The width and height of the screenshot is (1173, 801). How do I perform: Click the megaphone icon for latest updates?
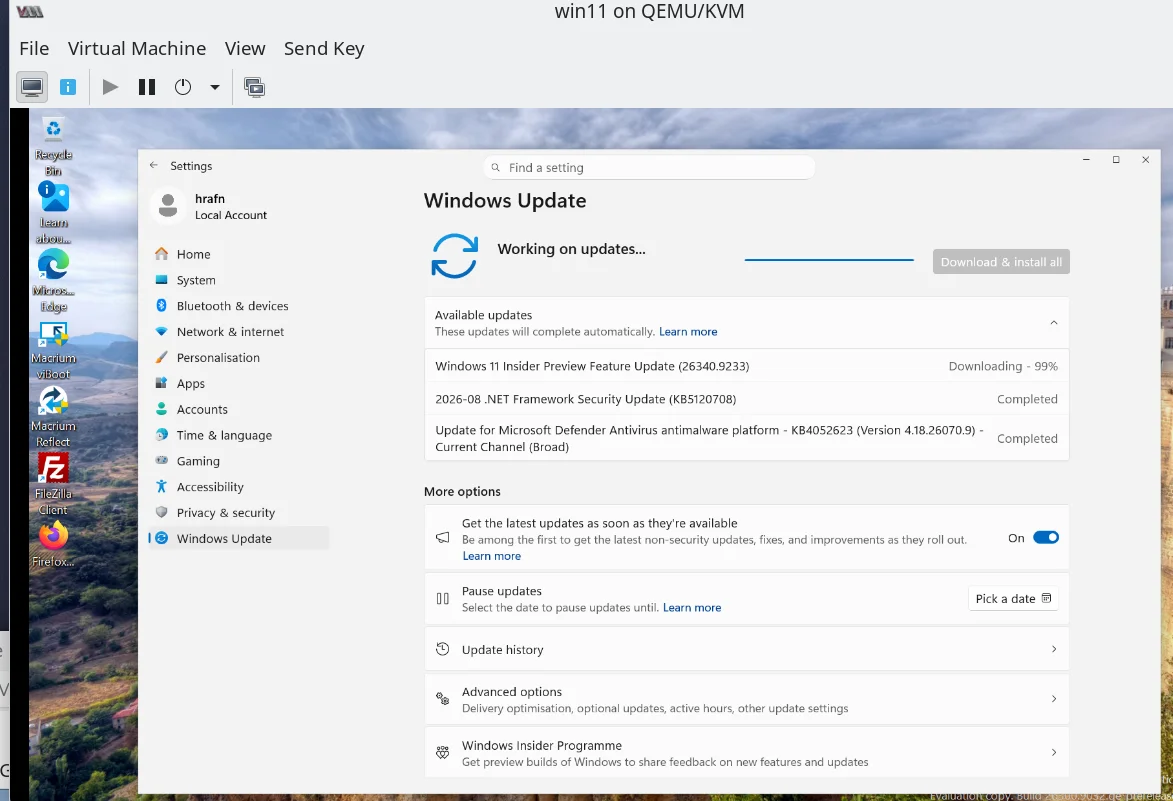click(443, 538)
